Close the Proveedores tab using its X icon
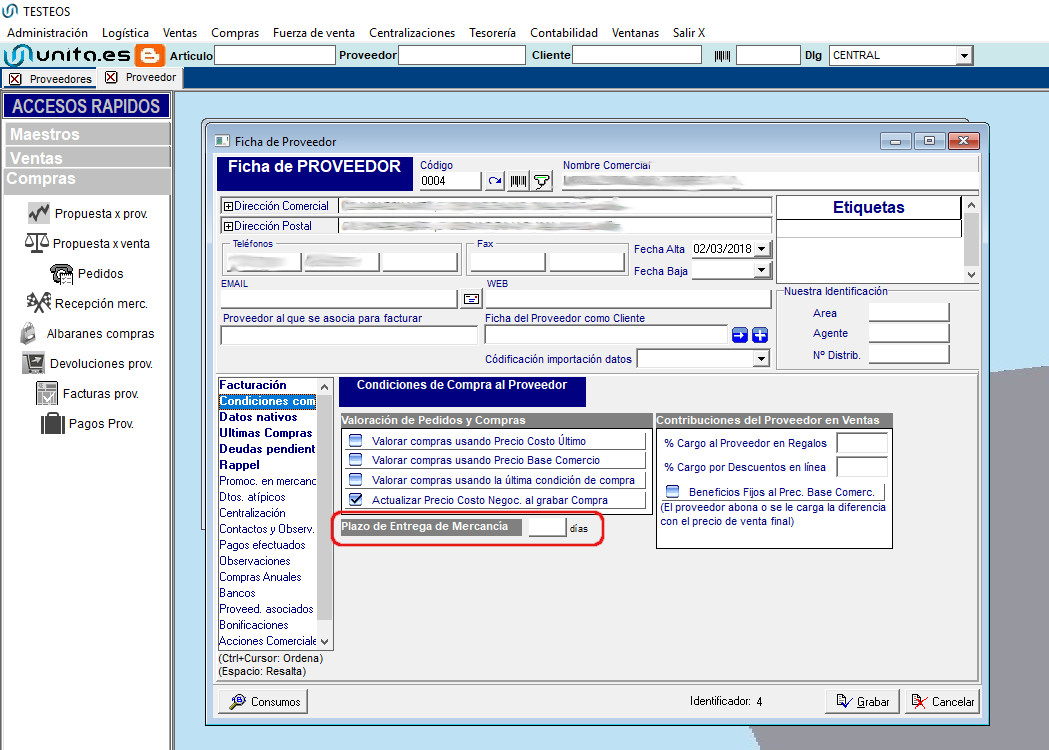 [15, 79]
